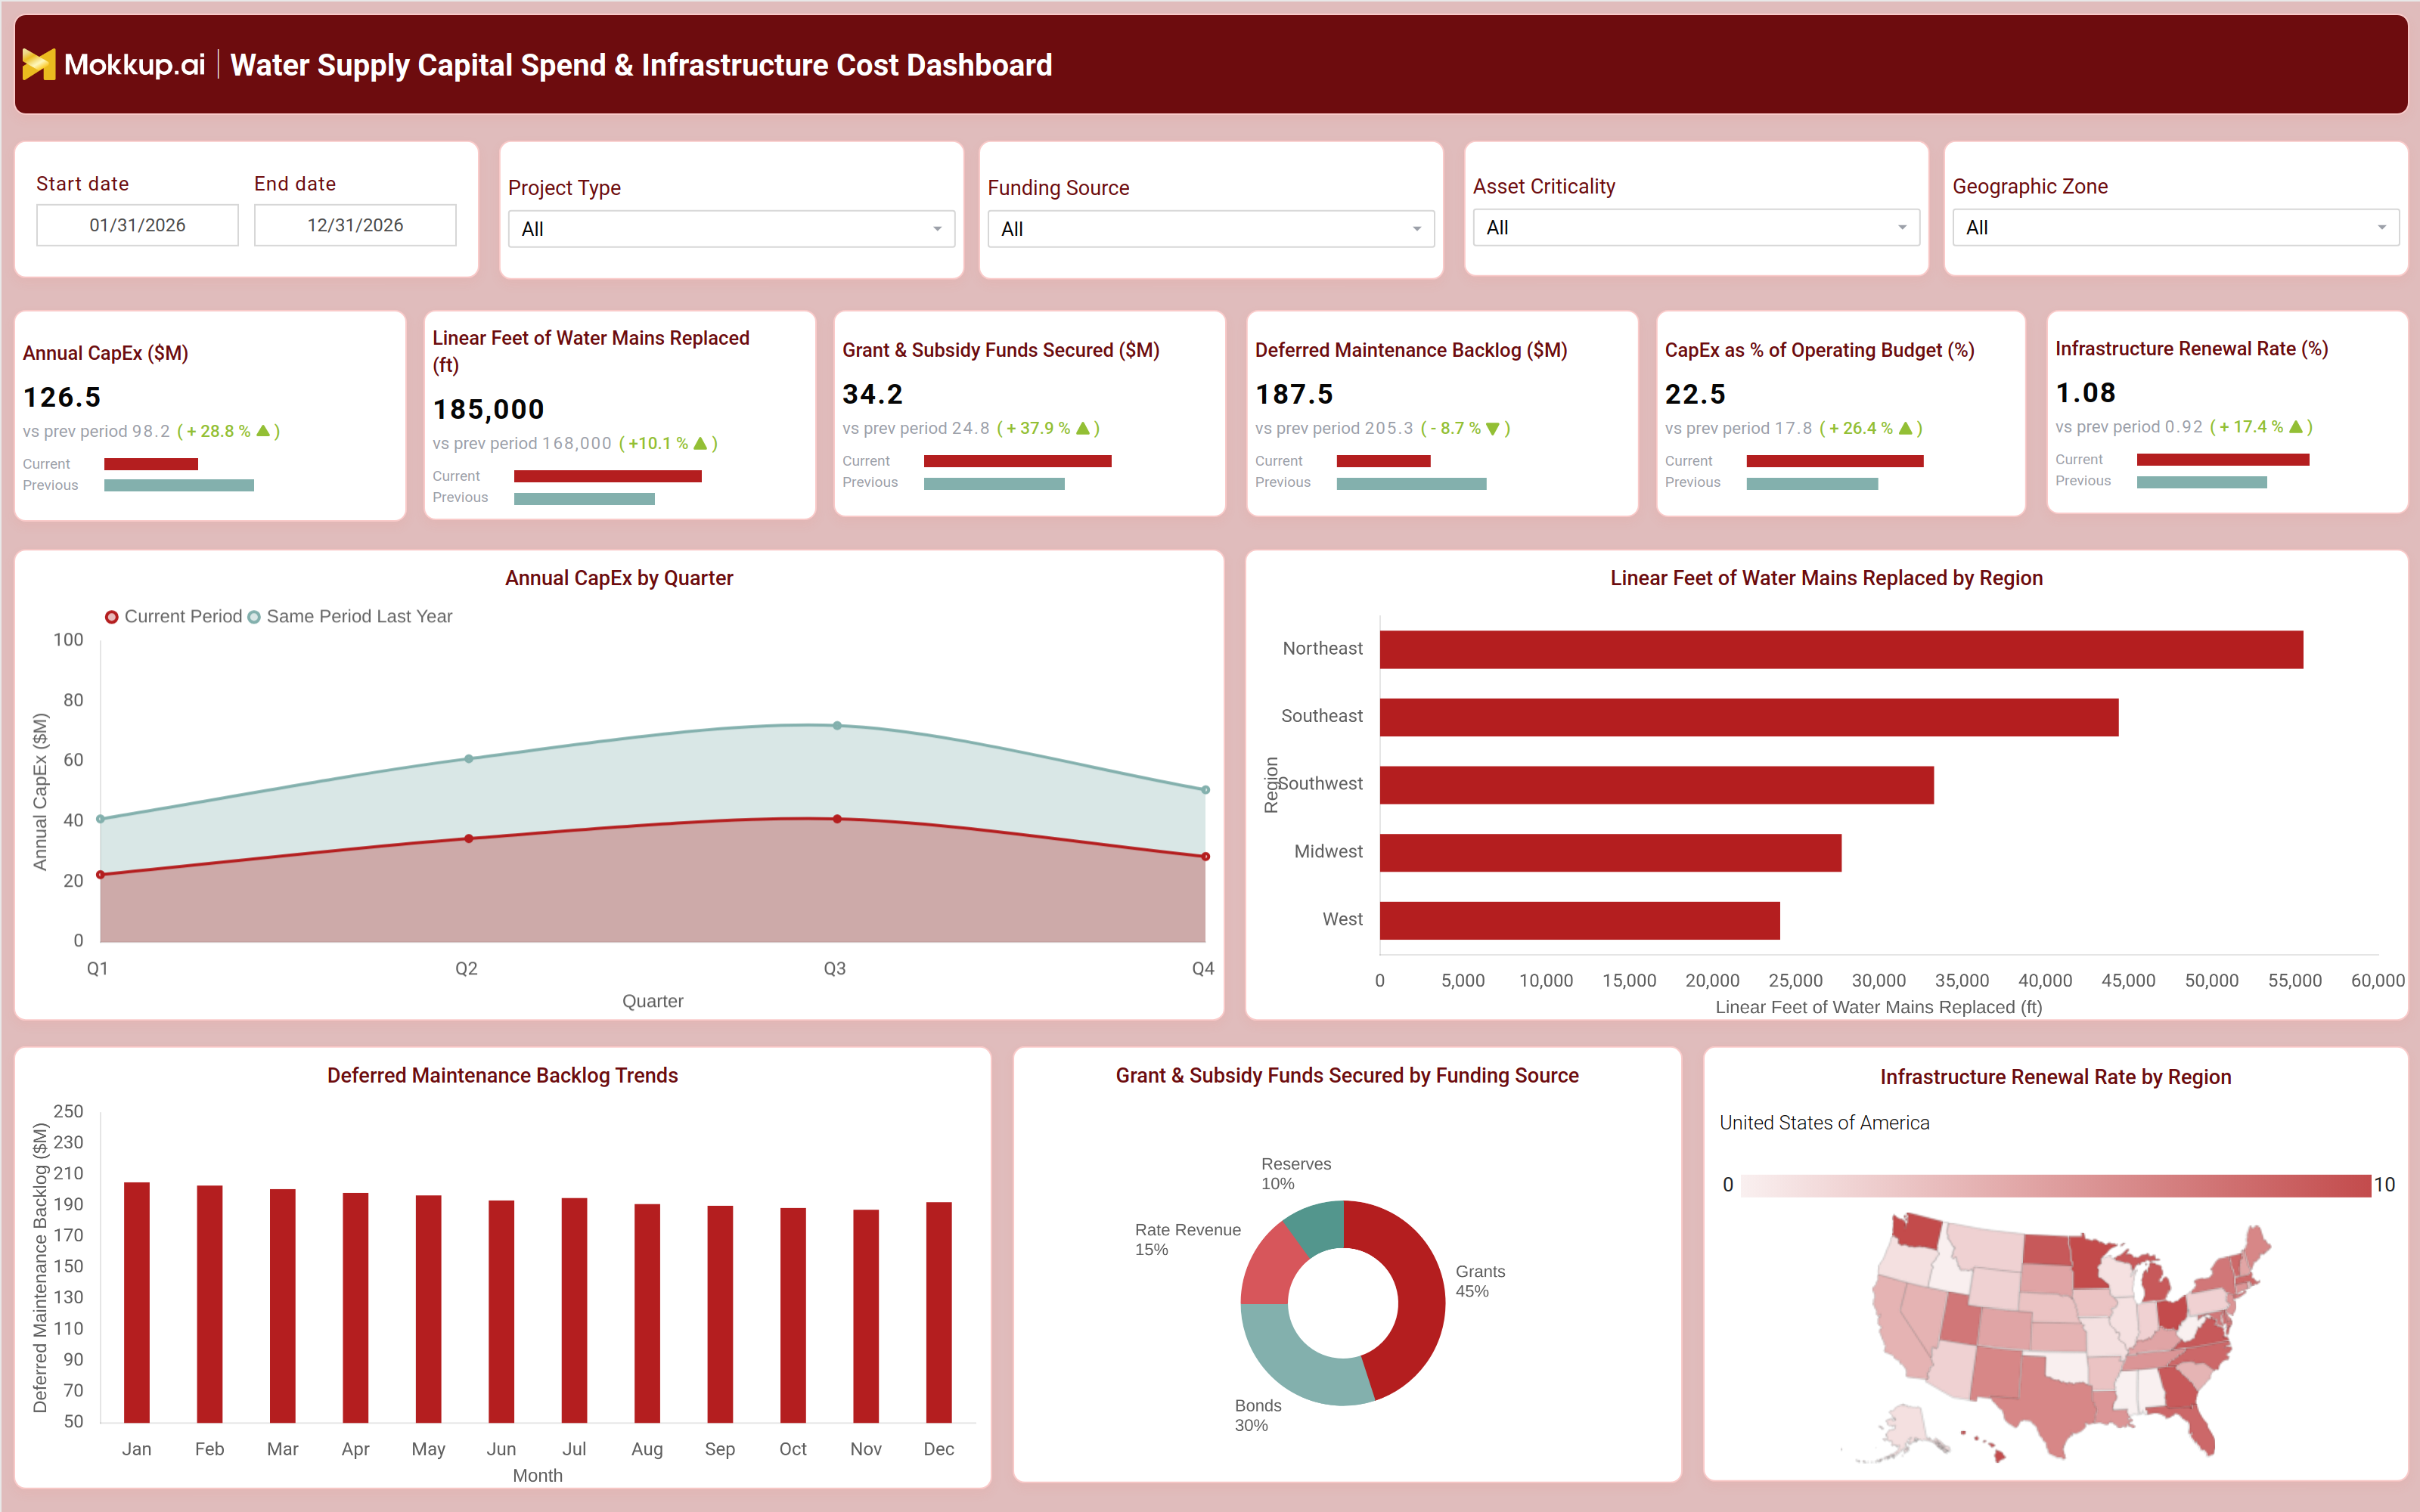The width and height of the screenshot is (2420, 1512).
Task: Select the Midwest bar in region chart
Action: [1610, 853]
